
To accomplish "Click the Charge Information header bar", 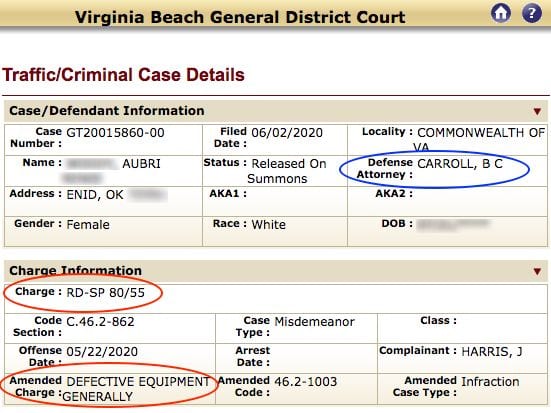I will coord(276,271).
